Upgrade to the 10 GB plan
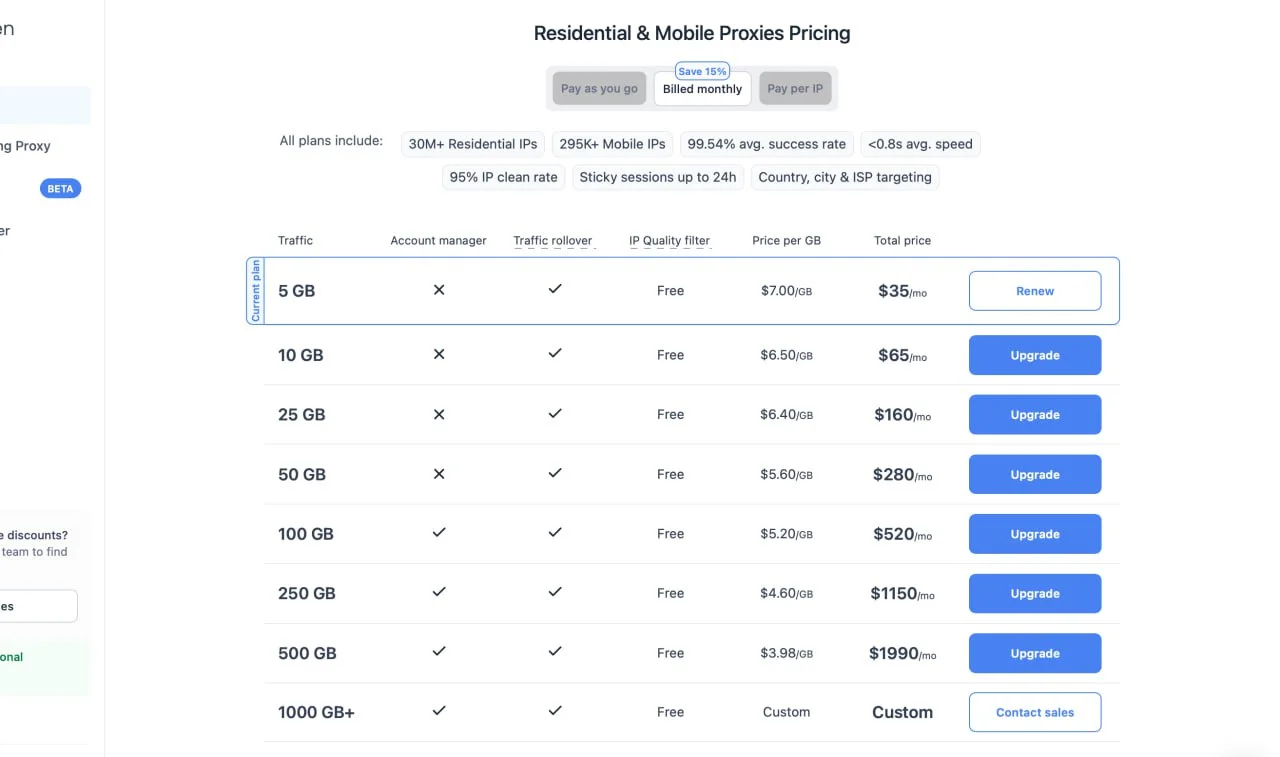The height and width of the screenshot is (757, 1280). pos(1034,355)
